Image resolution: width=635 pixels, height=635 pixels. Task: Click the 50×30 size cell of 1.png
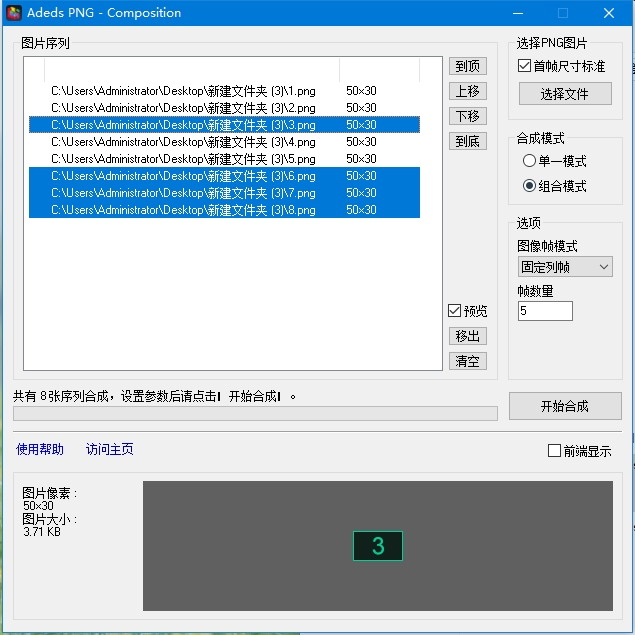click(361, 91)
